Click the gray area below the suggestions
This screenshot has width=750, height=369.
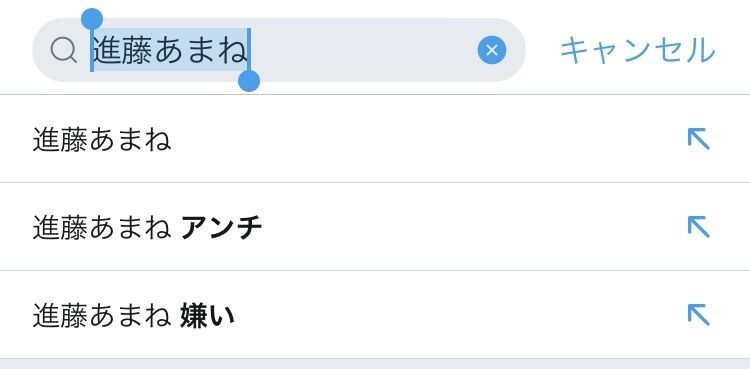tap(375, 364)
